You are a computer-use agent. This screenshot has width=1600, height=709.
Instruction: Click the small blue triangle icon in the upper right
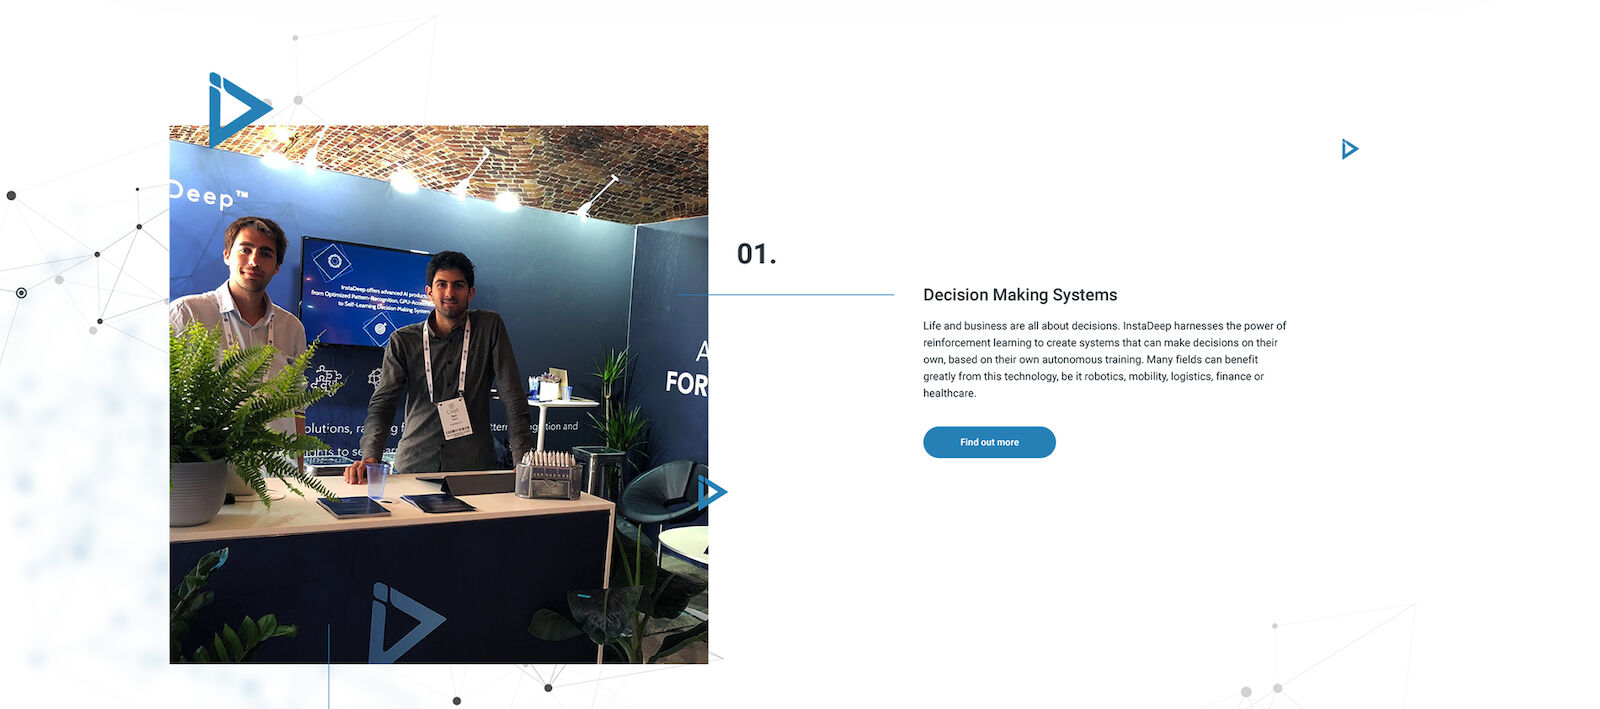point(1350,149)
